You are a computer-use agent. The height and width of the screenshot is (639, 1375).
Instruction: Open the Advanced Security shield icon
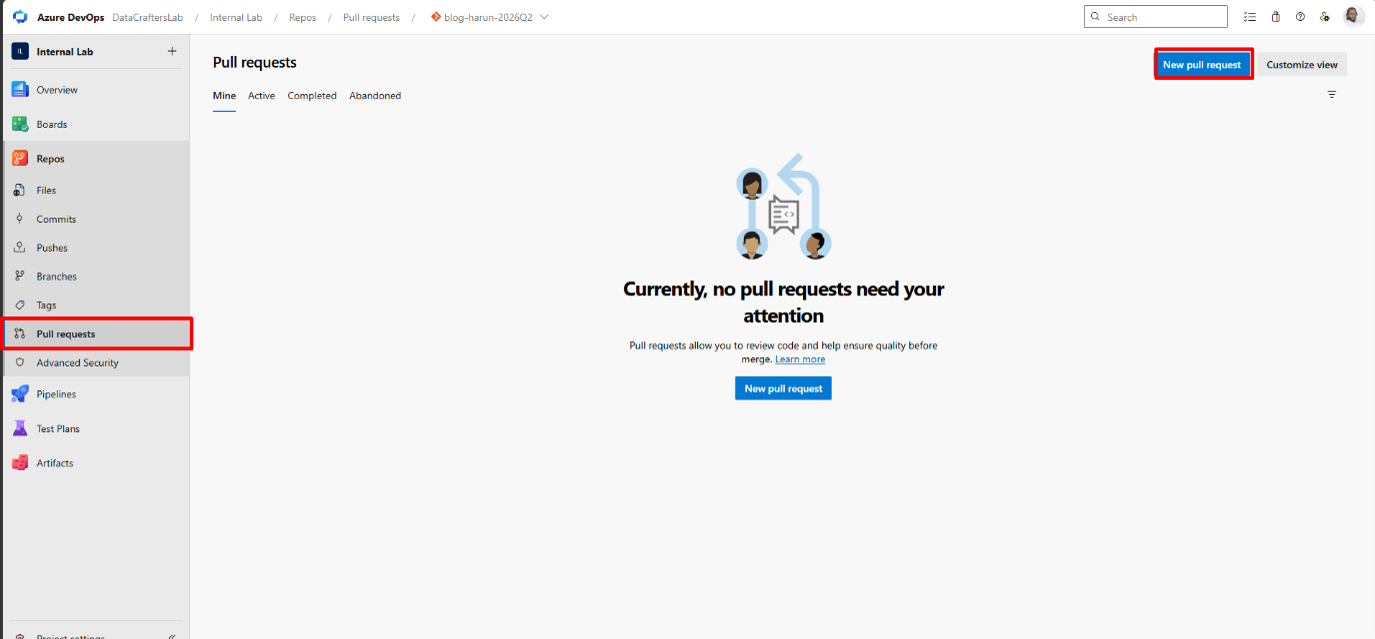[19, 363]
